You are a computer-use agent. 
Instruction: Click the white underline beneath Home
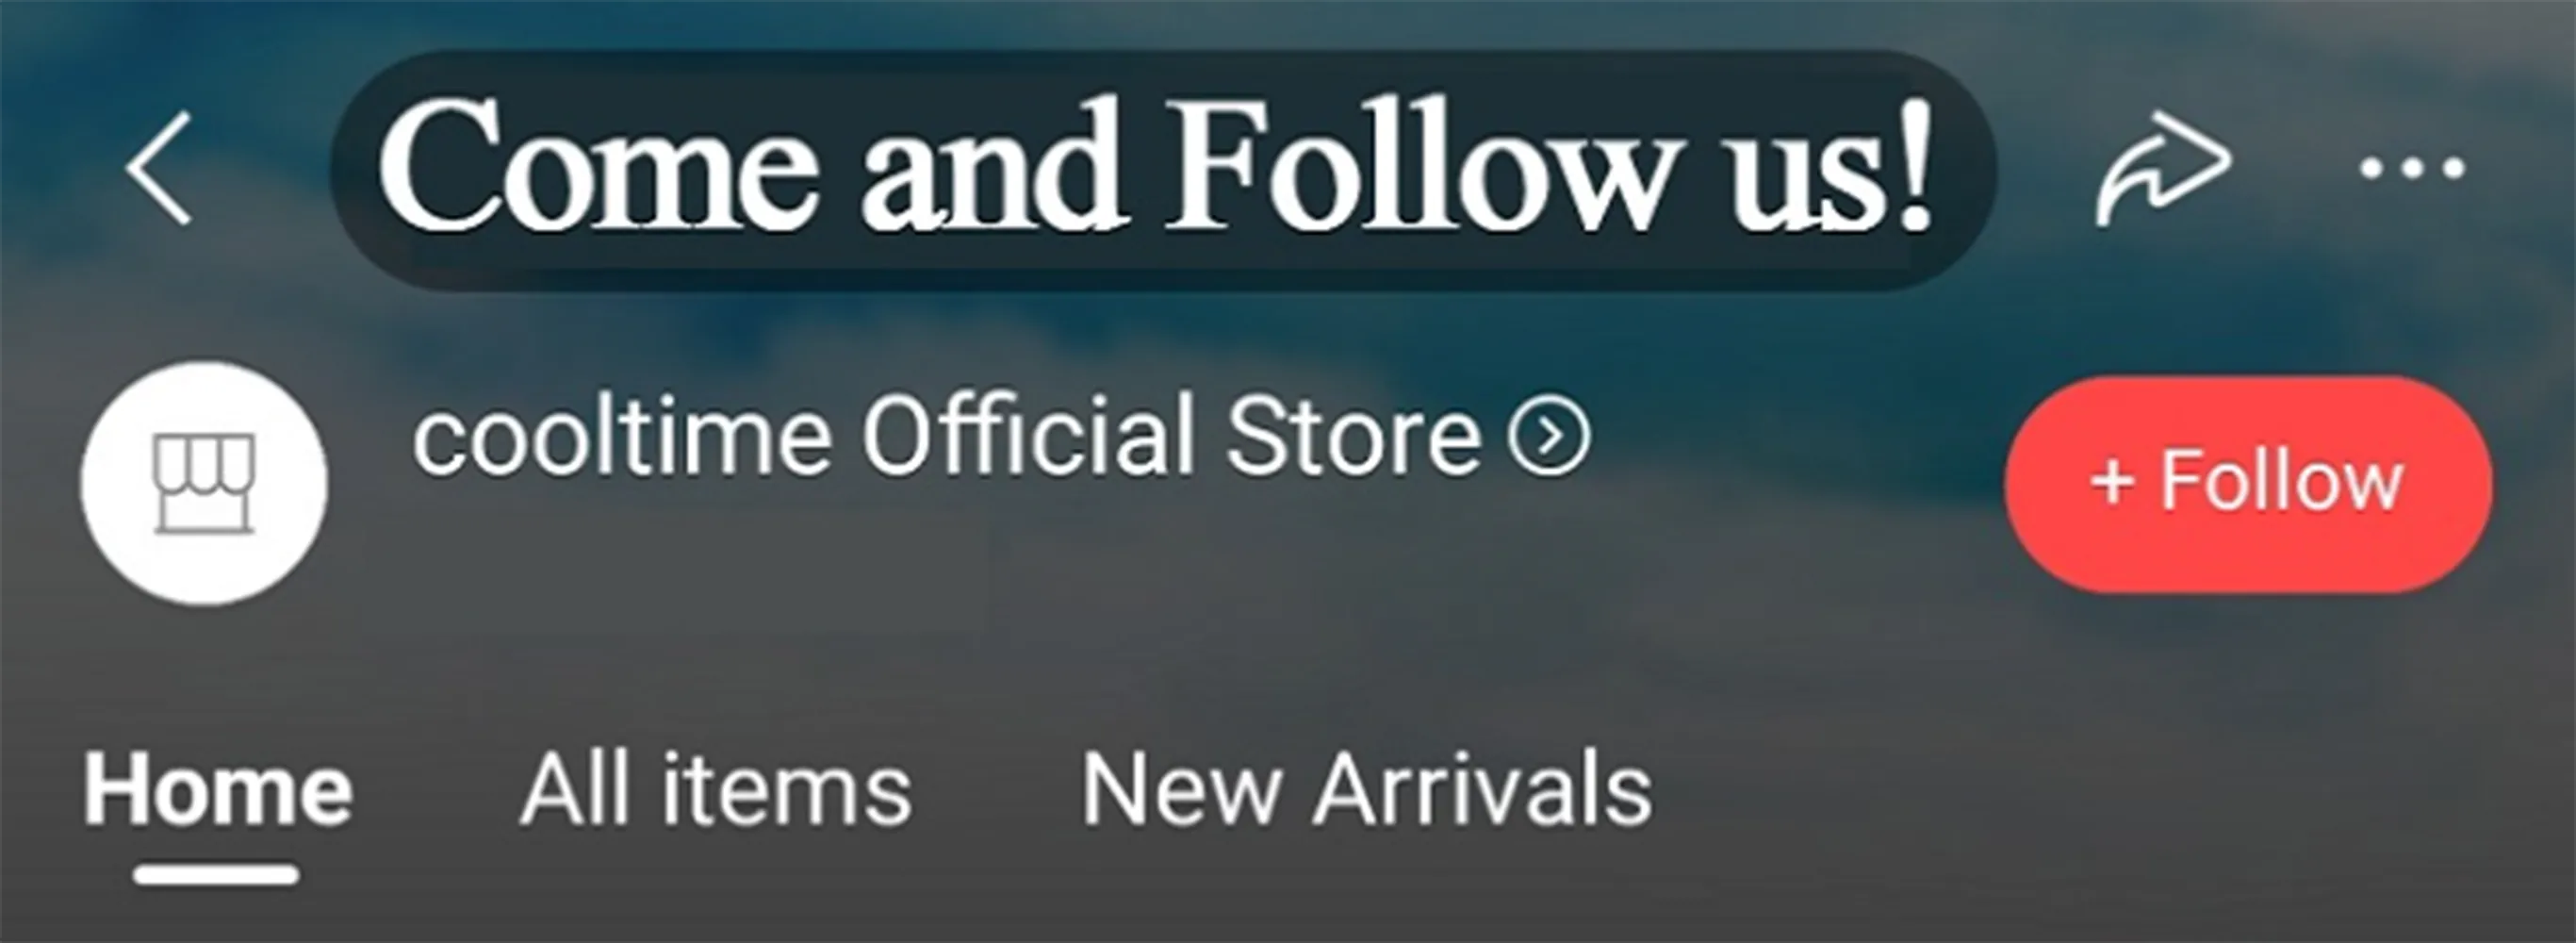216,875
